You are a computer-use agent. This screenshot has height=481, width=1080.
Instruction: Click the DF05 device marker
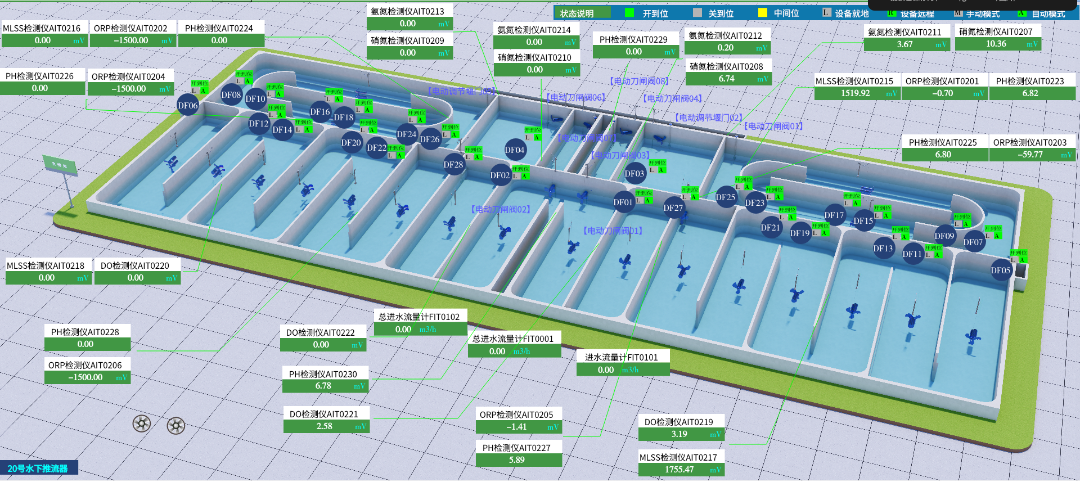coord(1001,269)
